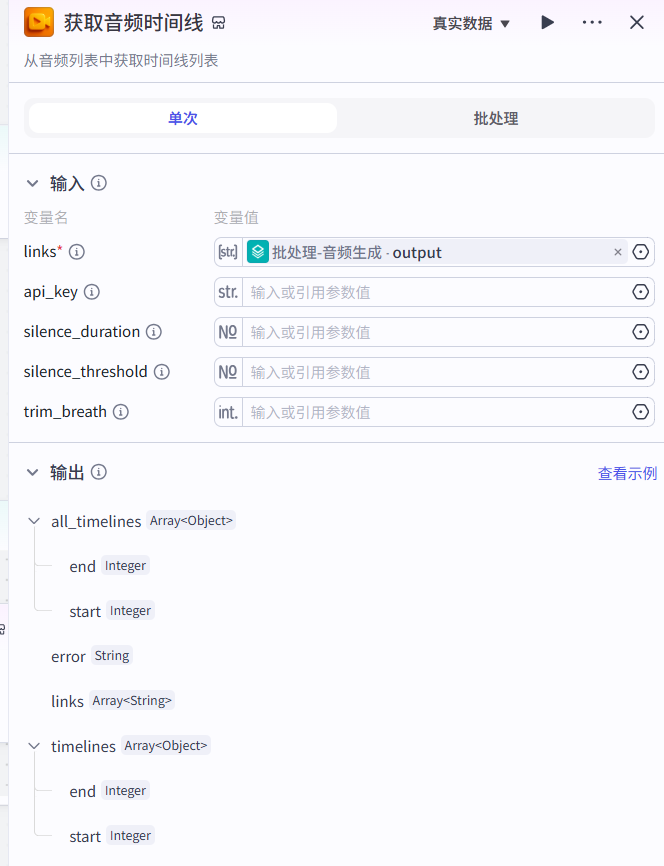This screenshot has width=664, height=866.
Task: Click the info icon next to links variable
Action: (76, 252)
